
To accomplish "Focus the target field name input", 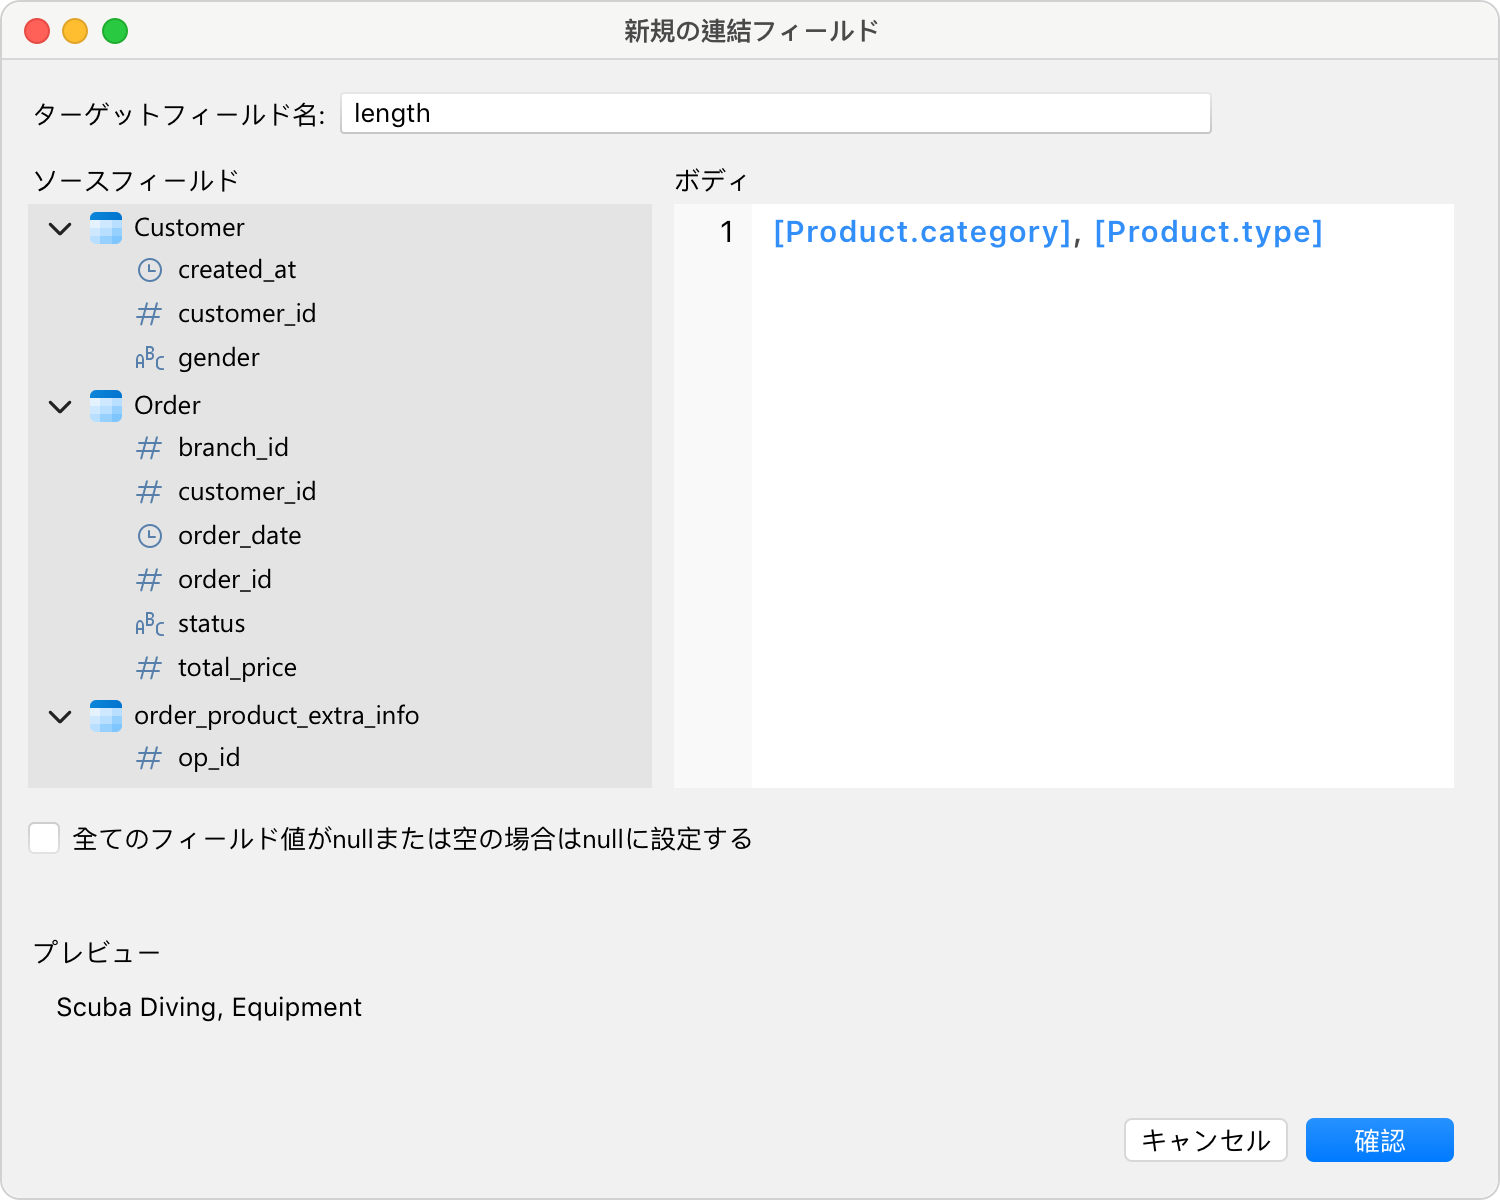I will click(776, 113).
